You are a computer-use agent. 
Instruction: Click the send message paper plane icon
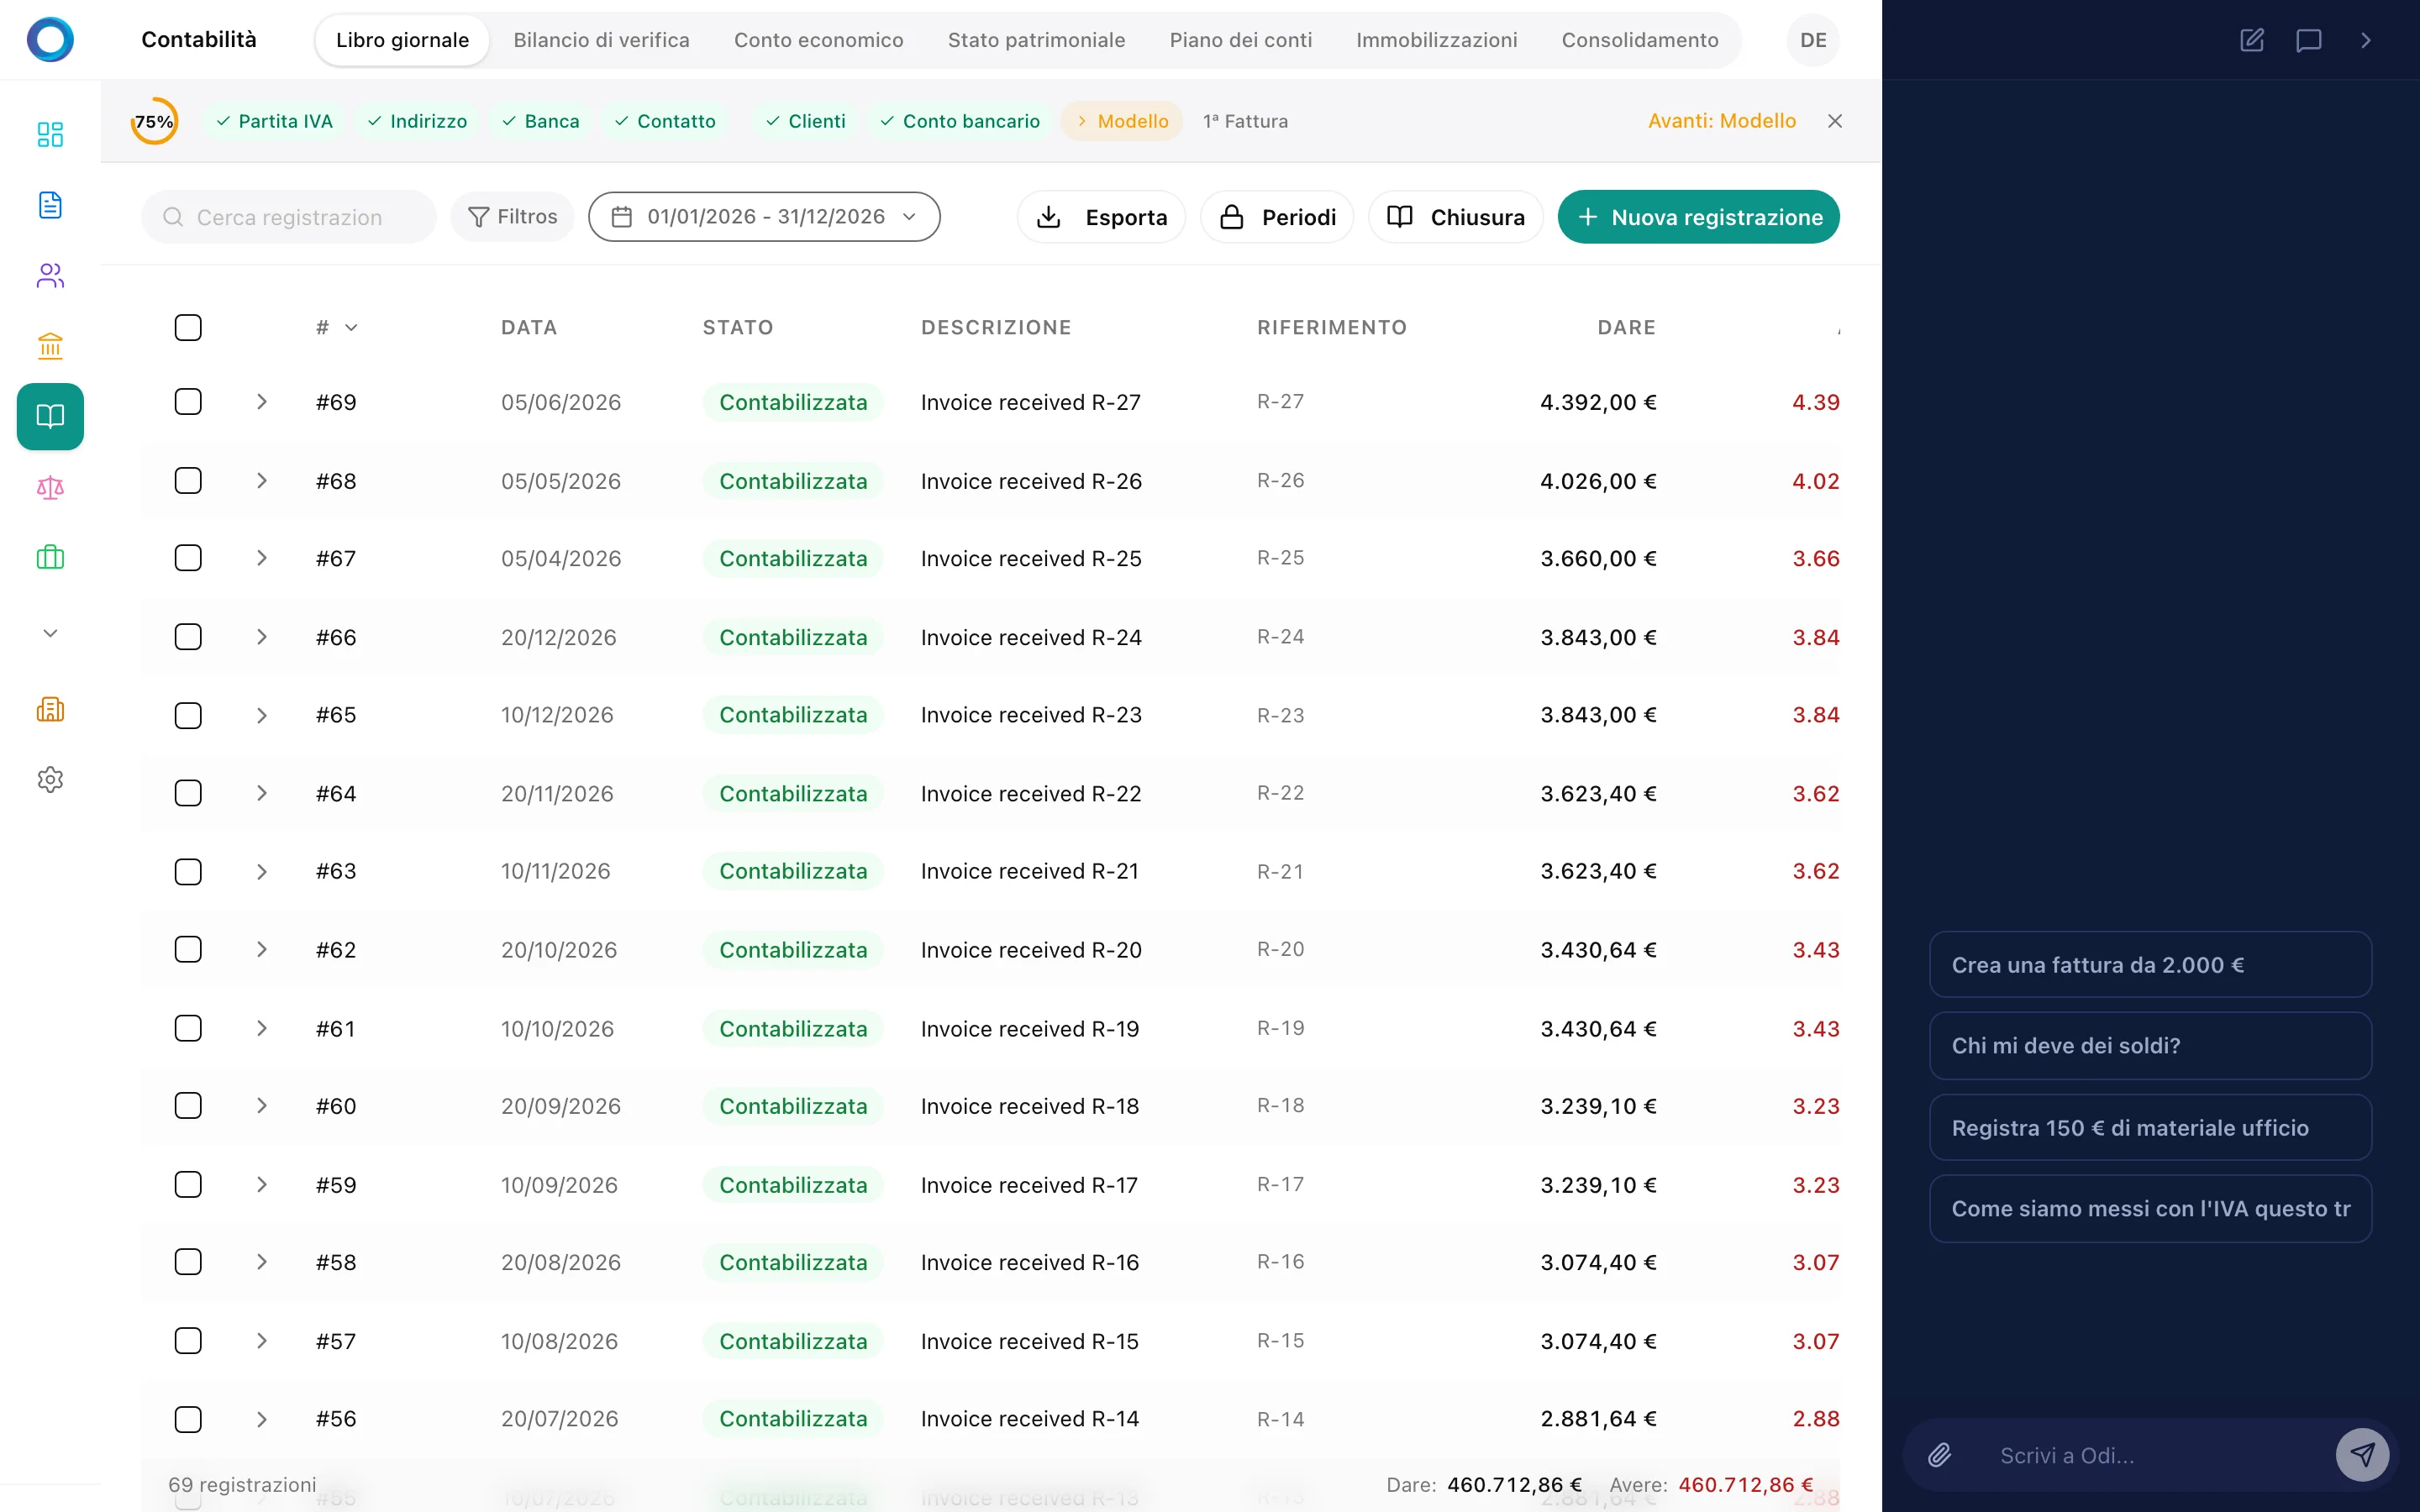2362,1455
